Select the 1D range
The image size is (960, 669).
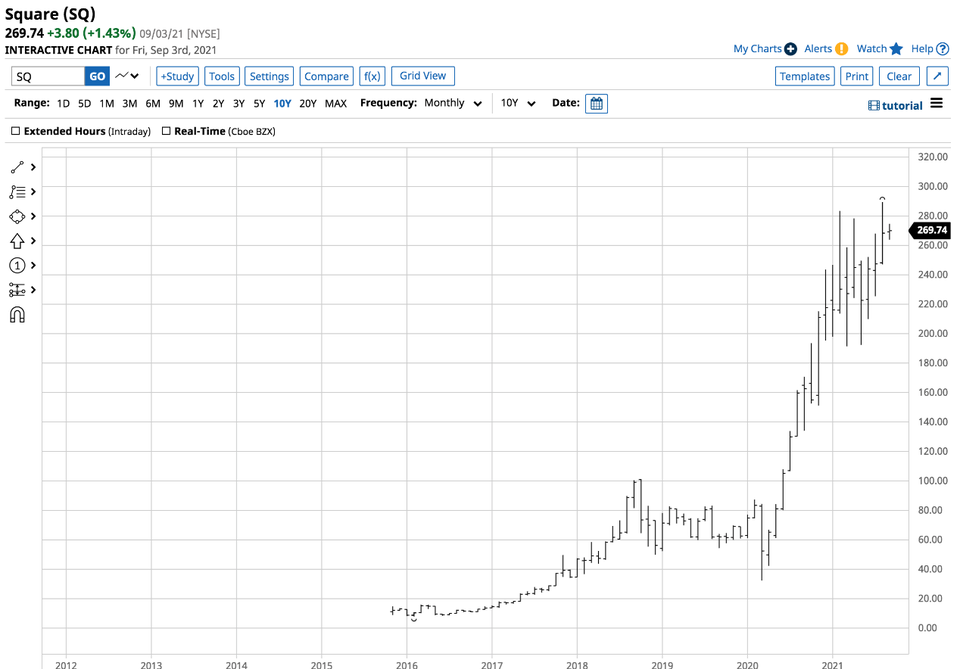tap(63, 103)
